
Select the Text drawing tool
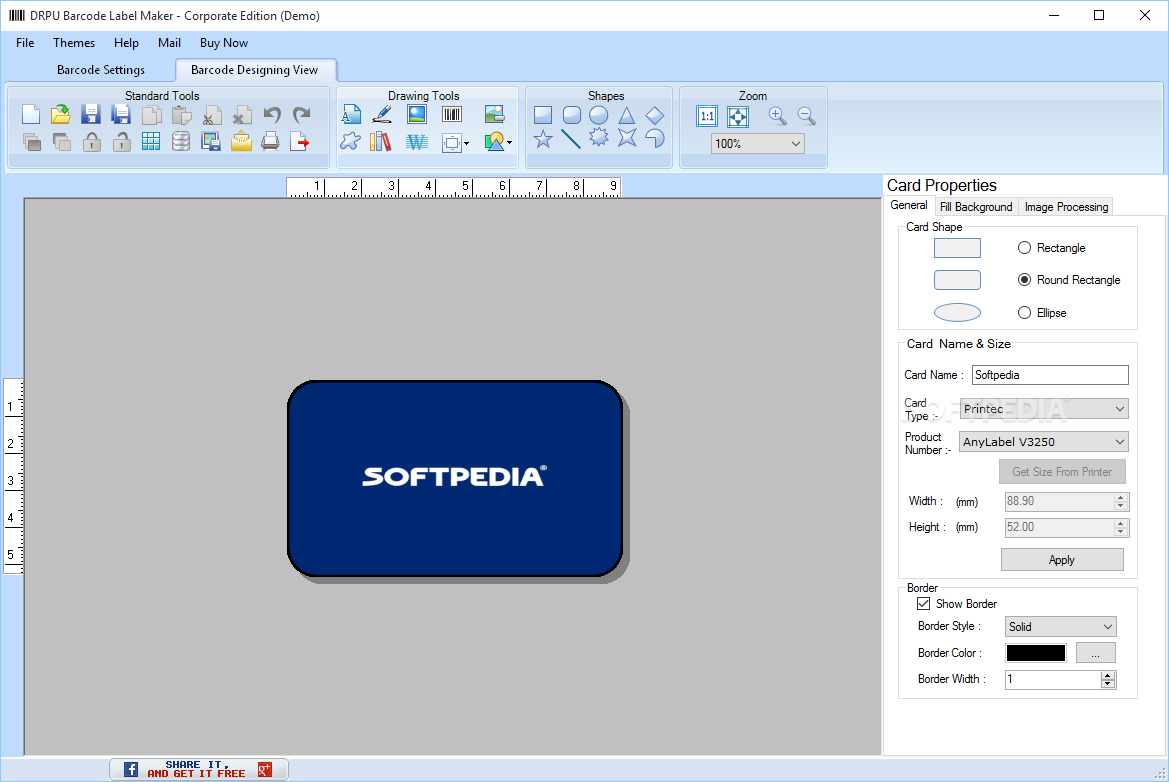pos(351,115)
